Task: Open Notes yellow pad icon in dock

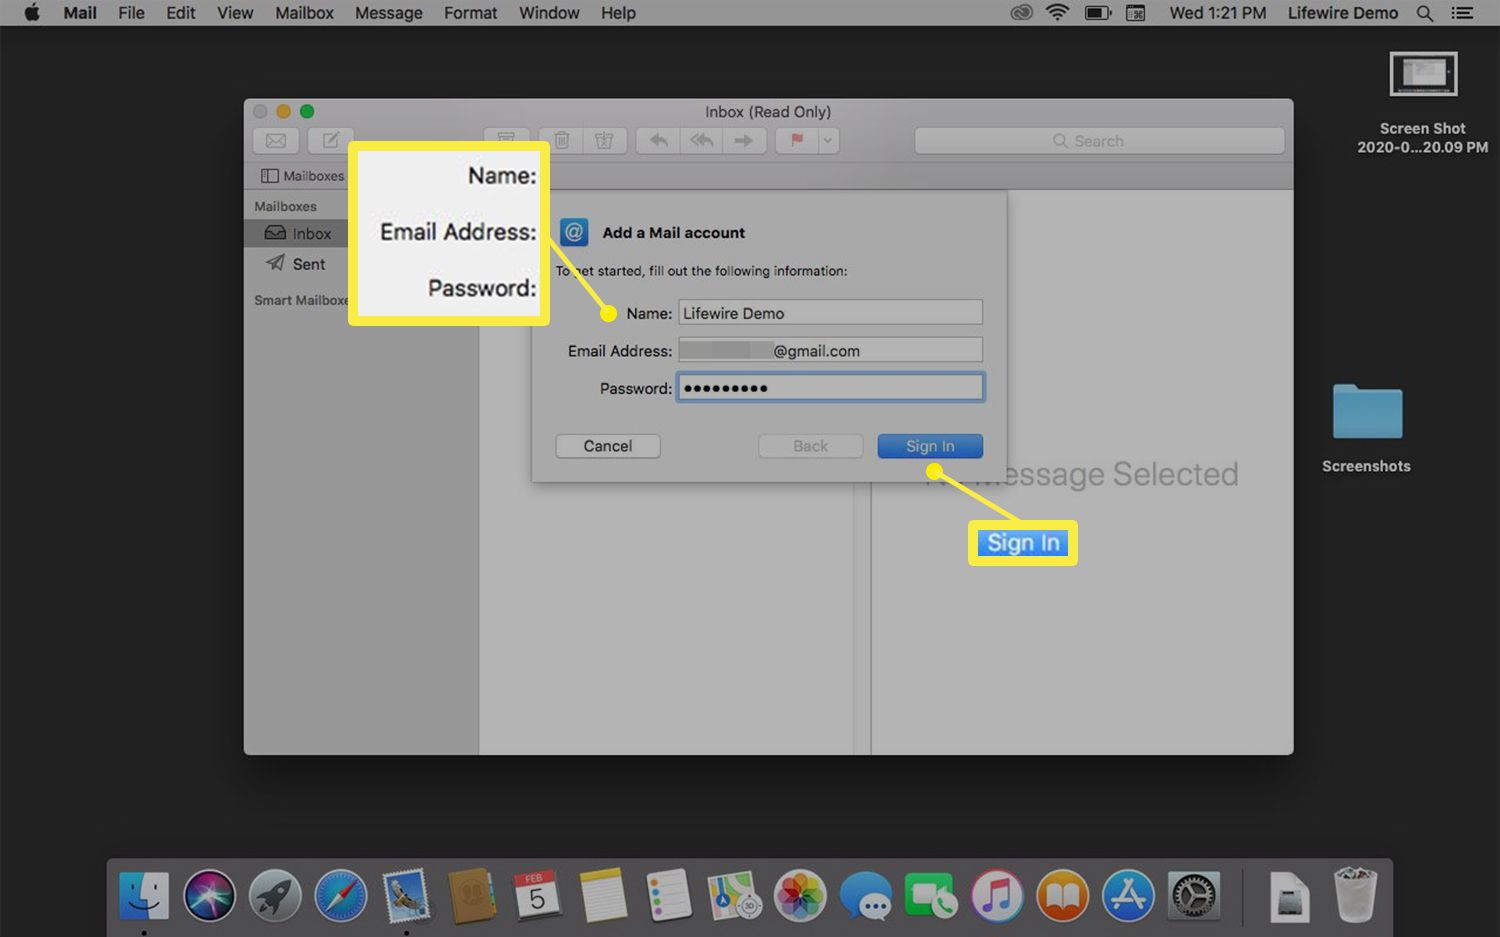Action: [603, 895]
